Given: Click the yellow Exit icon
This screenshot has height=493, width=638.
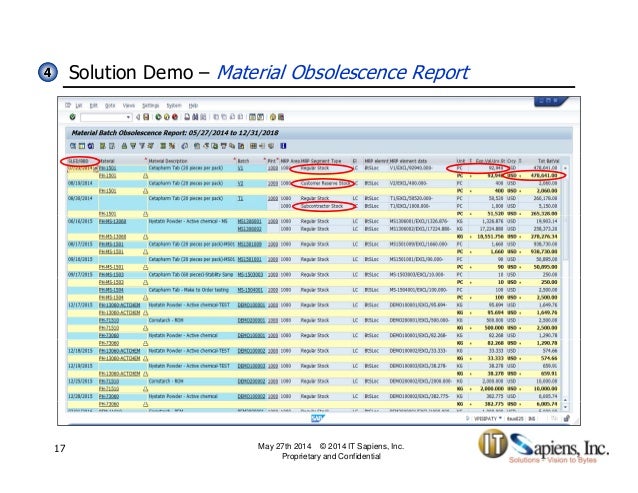Looking at the screenshot, I should point(166,117).
